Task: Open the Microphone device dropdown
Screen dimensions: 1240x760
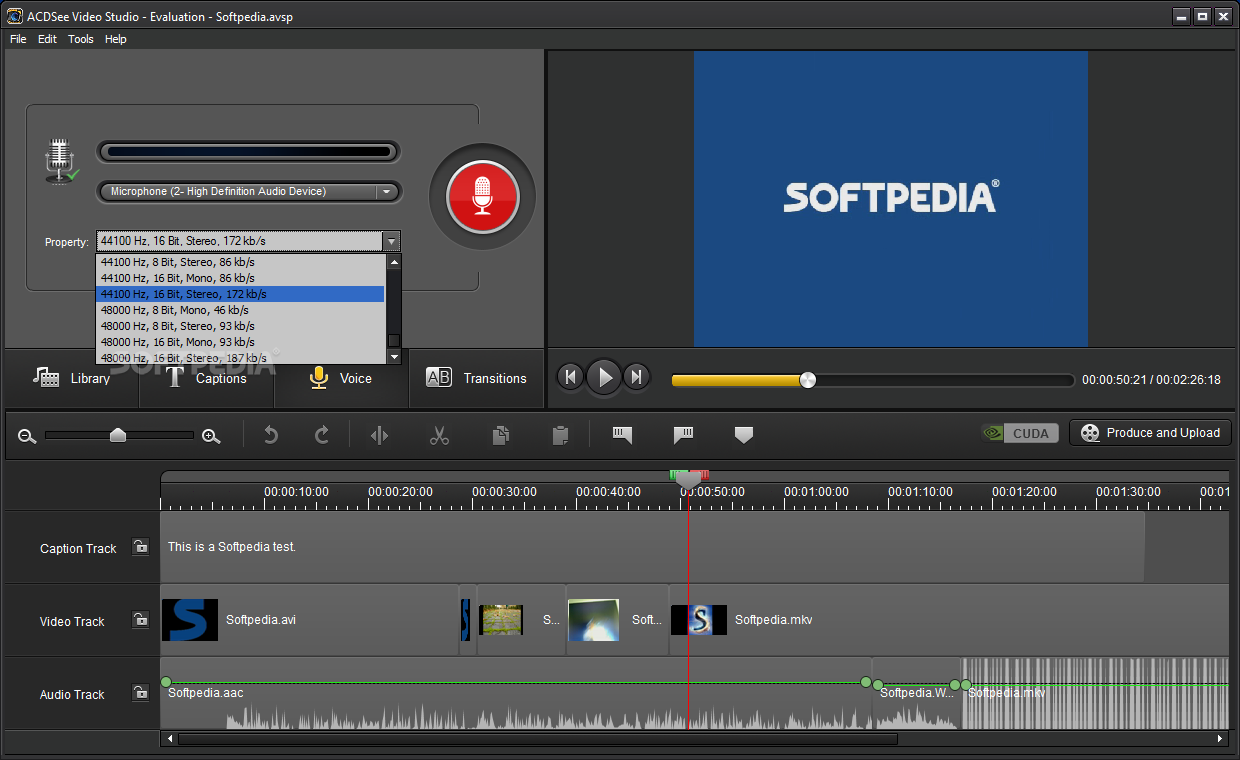Action: [x=249, y=192]
